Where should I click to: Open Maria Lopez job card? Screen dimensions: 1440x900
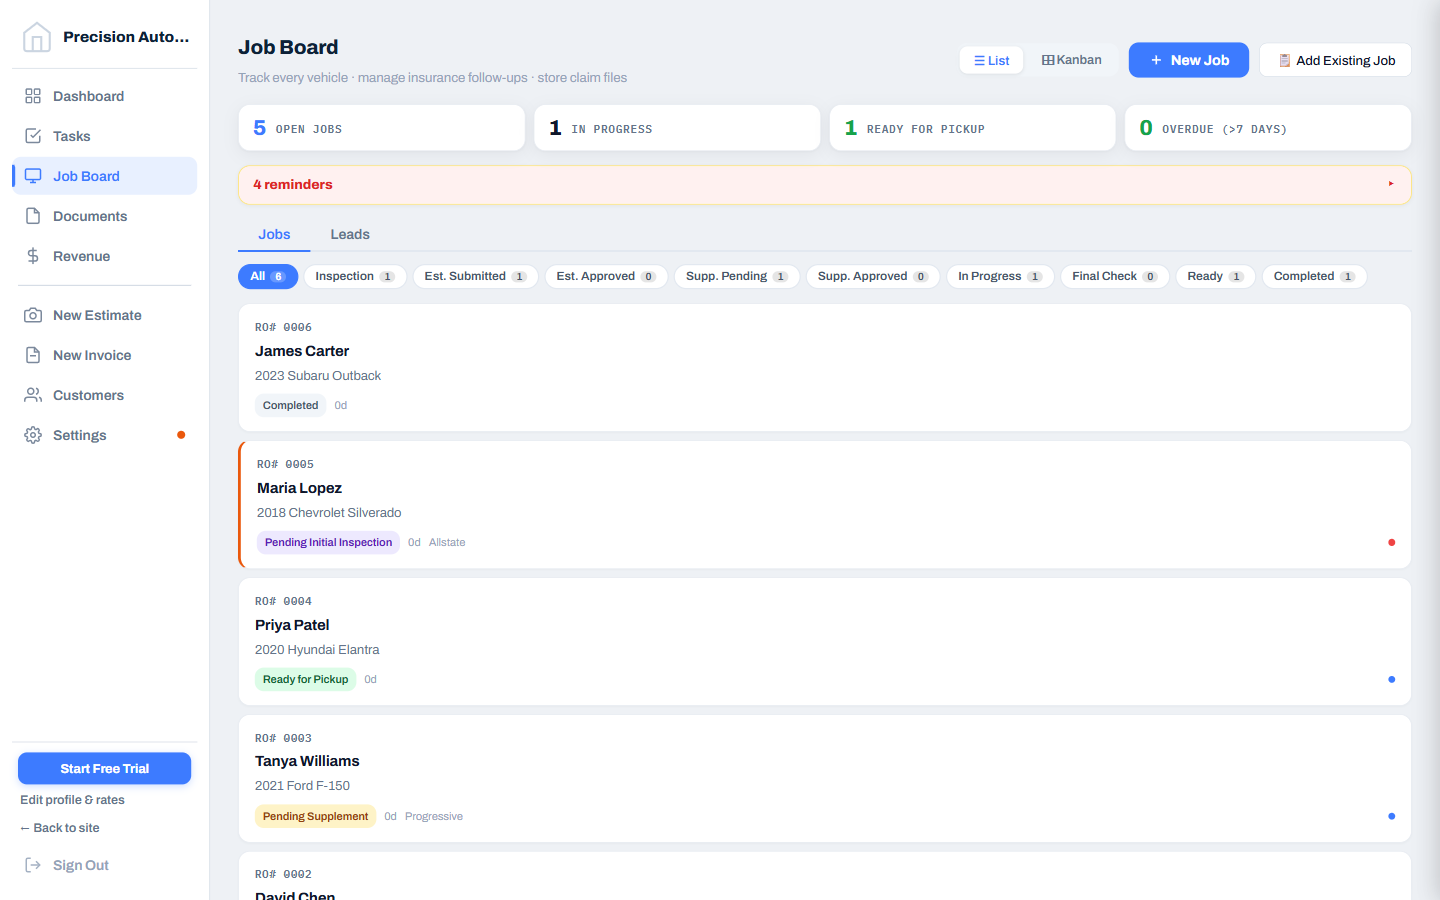(x=825, y=505)
